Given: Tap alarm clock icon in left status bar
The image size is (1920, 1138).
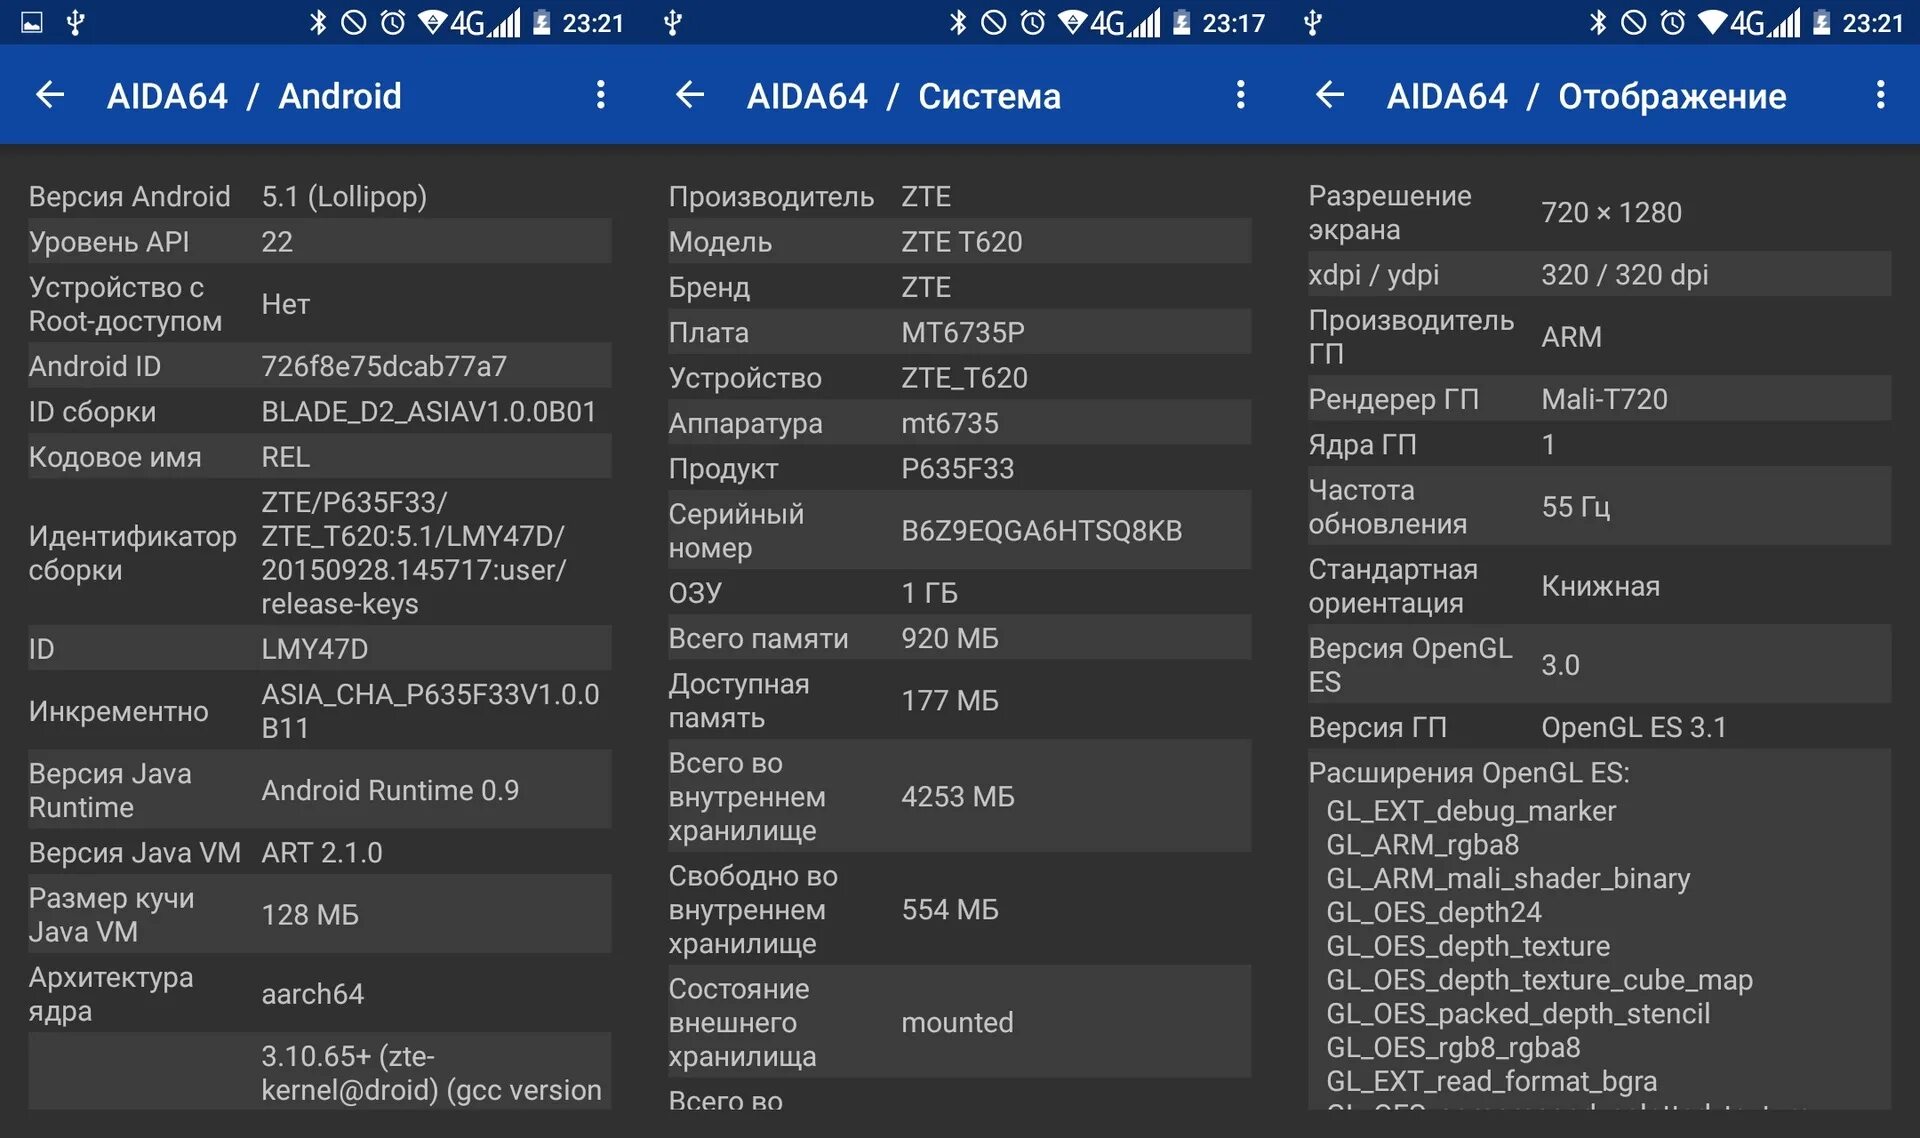Looking at the screenshot, I should [x=393, y=22].
